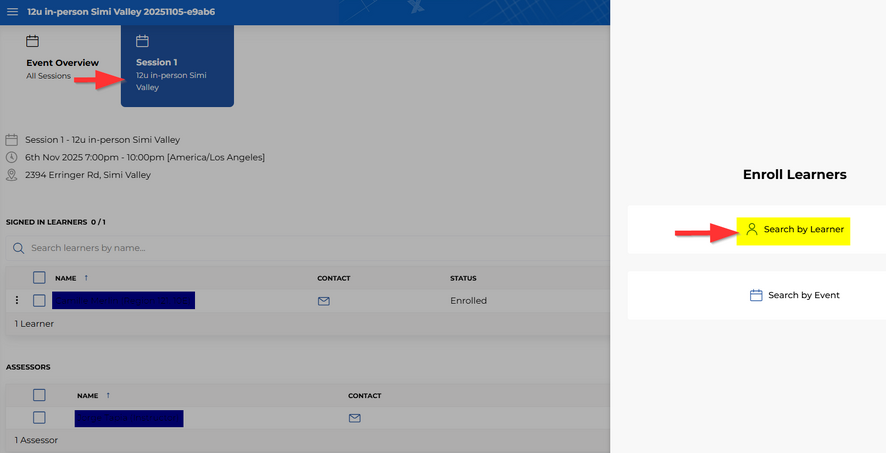Sort learners by the Name column arrow
The height and width of the screenshot is (453, 886).
86,278
